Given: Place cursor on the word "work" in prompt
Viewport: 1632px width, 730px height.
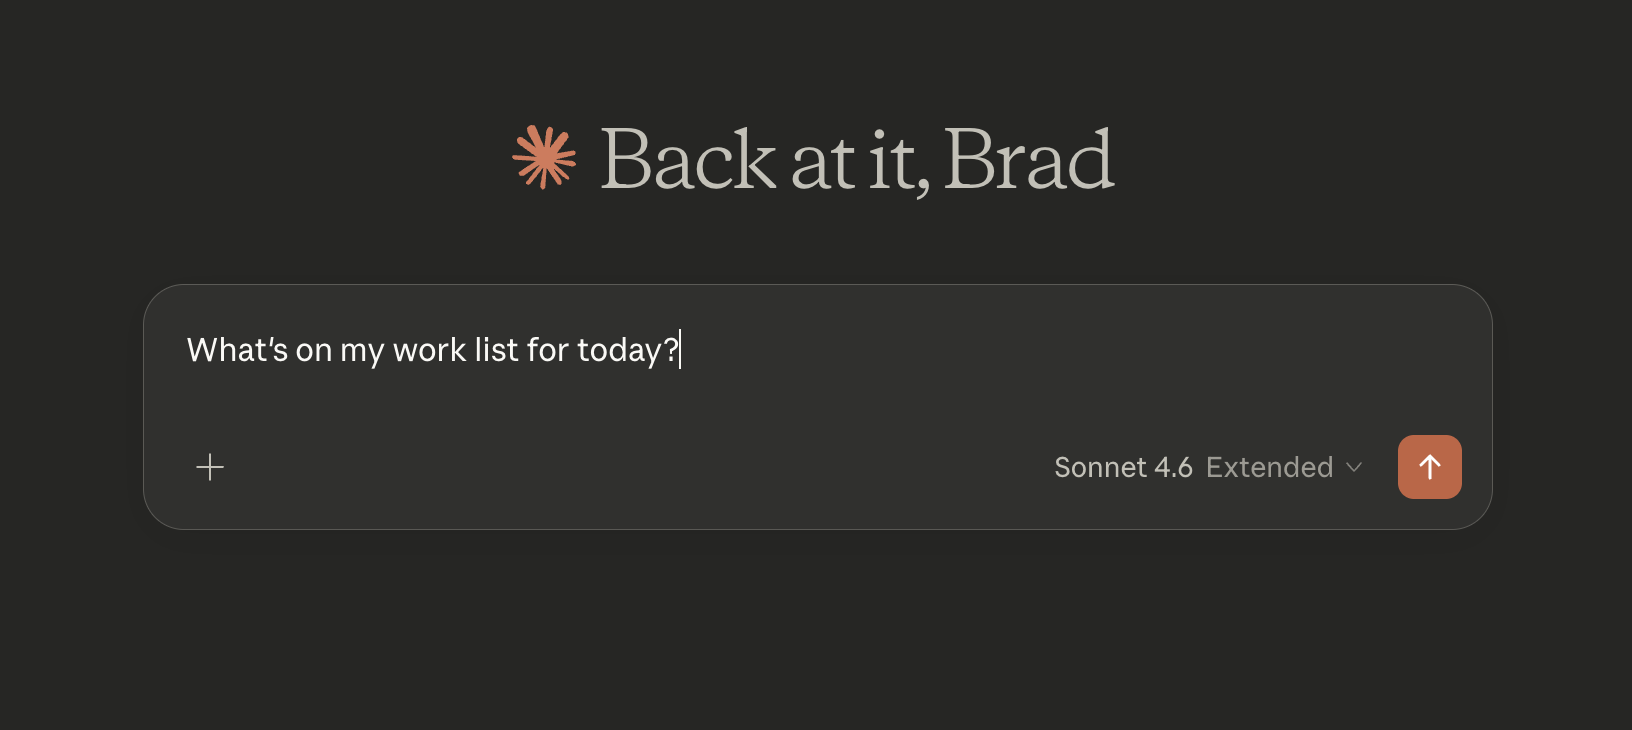Looking at the screenshot, I should pyautogui.click(x=429, y=350).
